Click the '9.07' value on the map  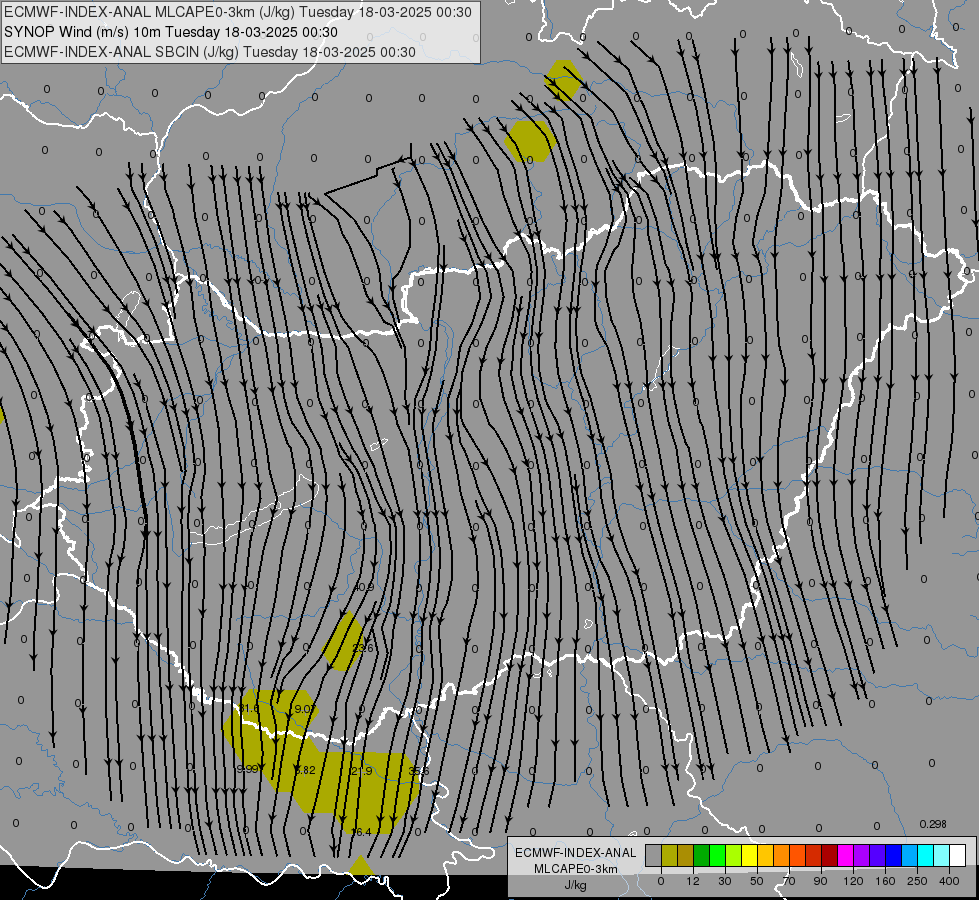305,709
